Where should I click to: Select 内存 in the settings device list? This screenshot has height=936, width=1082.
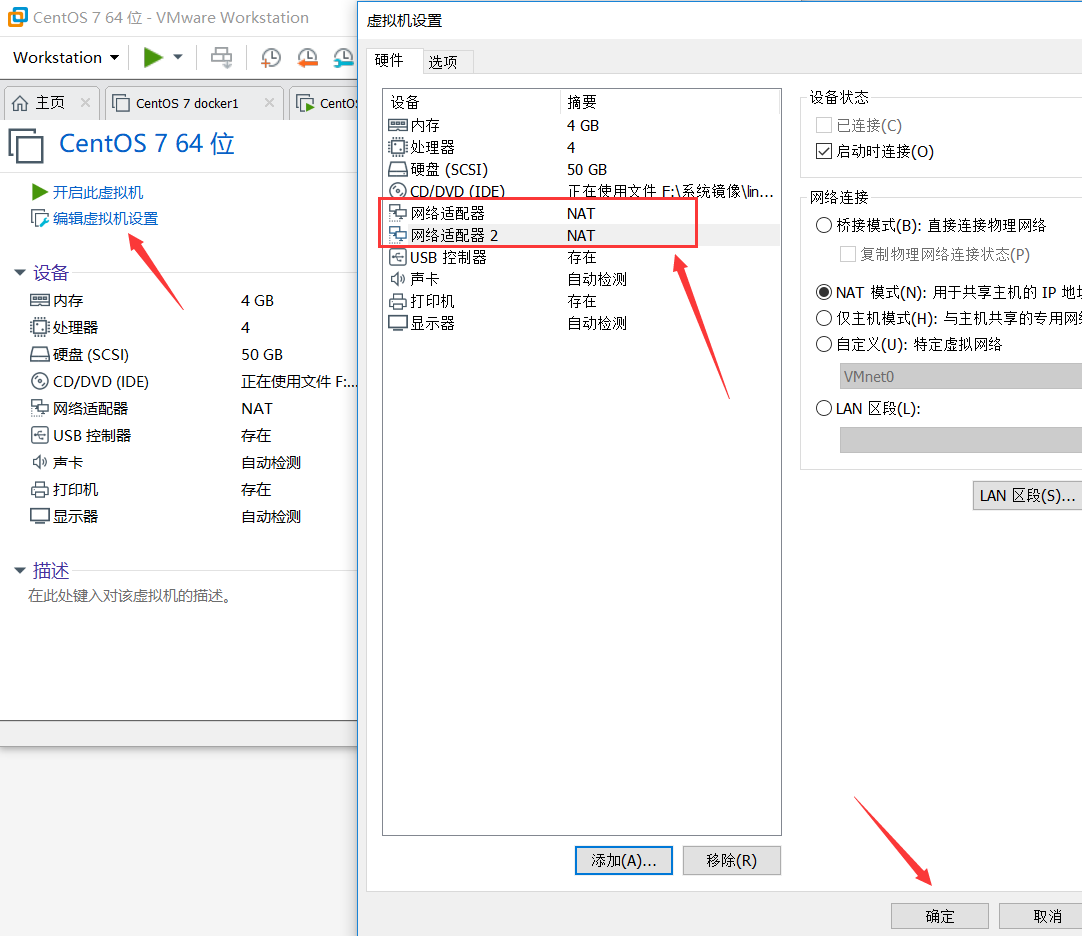click(582, 126)
